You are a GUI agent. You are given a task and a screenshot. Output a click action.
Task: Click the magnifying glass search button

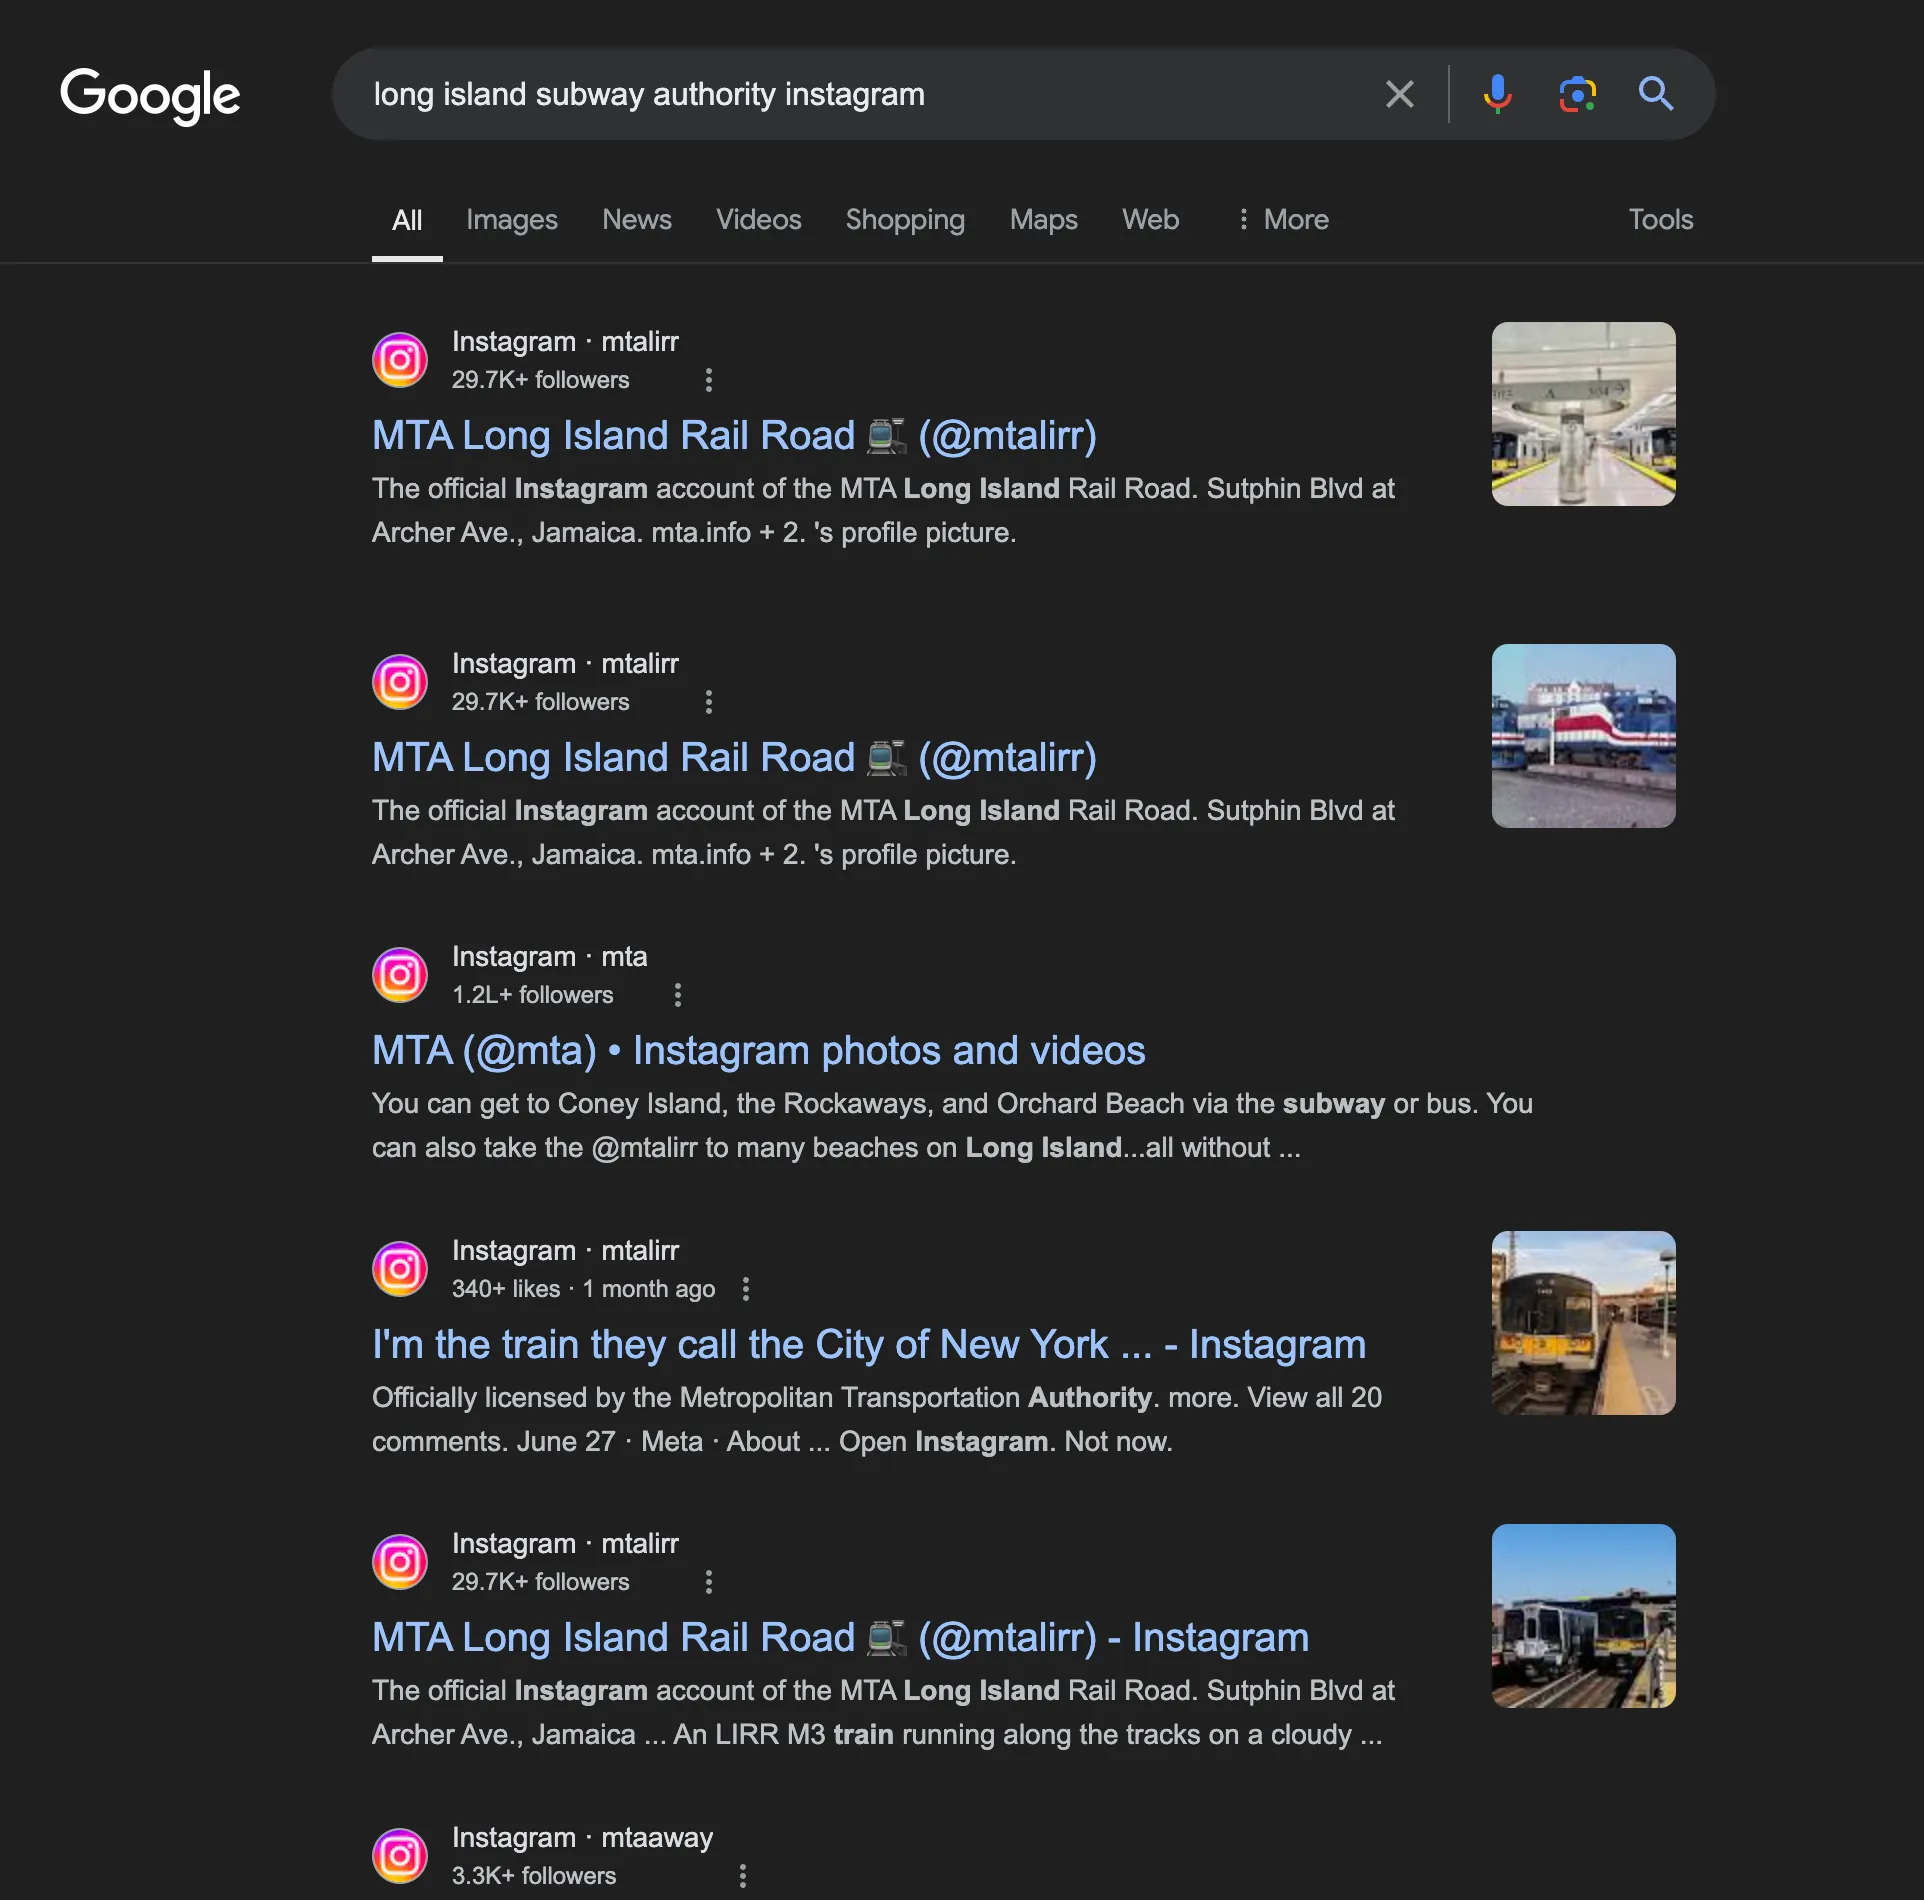(1656, 94)
